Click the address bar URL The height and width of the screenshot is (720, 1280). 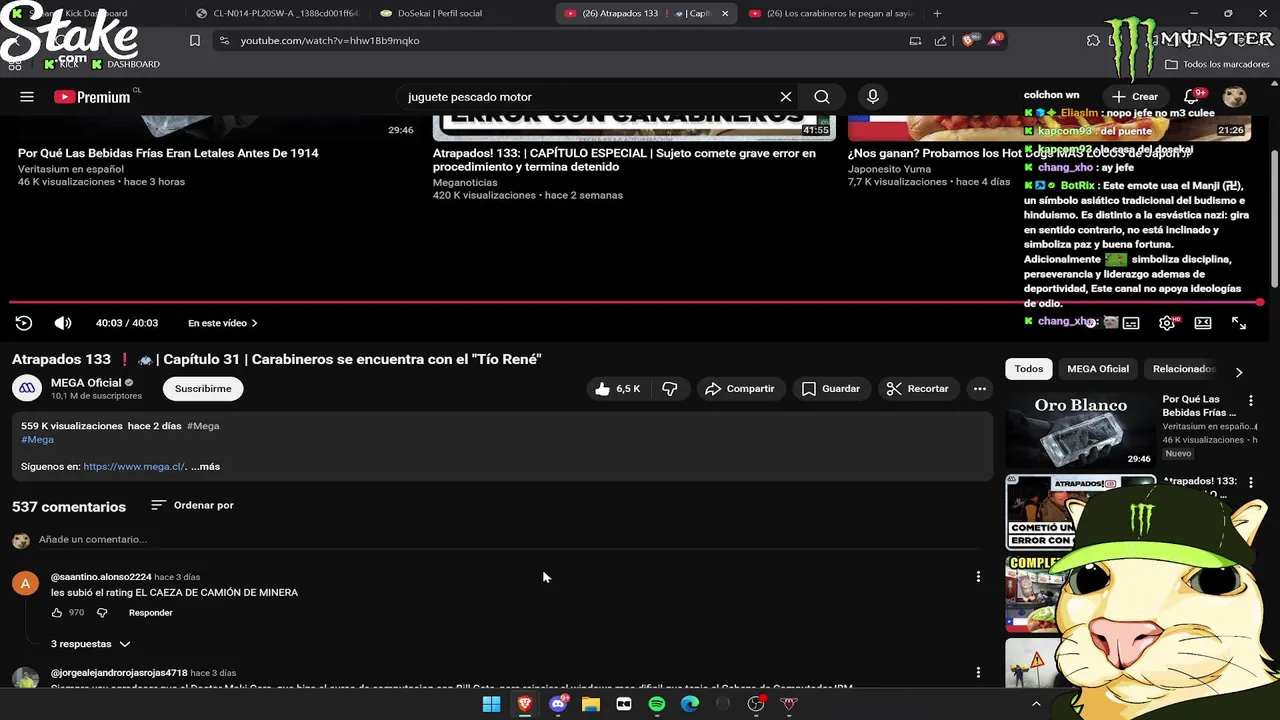tap(330, 41)
